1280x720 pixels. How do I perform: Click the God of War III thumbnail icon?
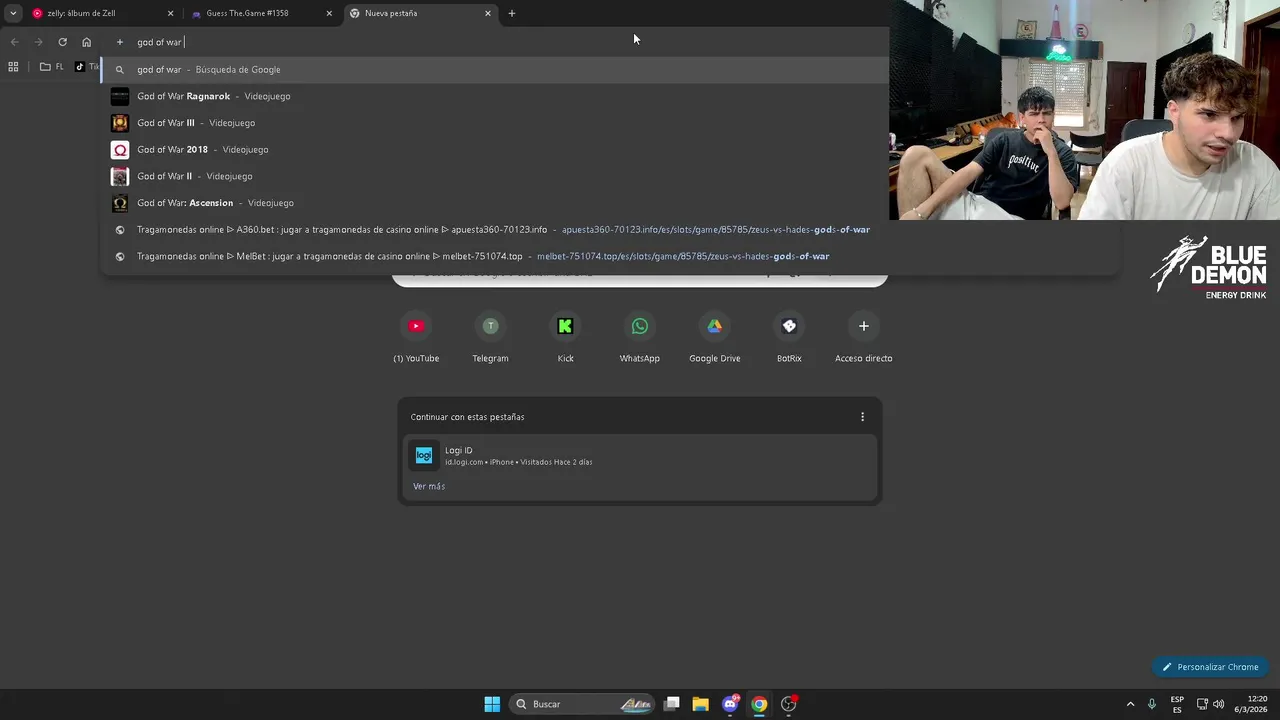pyautogui.click(x=120, y=123)
